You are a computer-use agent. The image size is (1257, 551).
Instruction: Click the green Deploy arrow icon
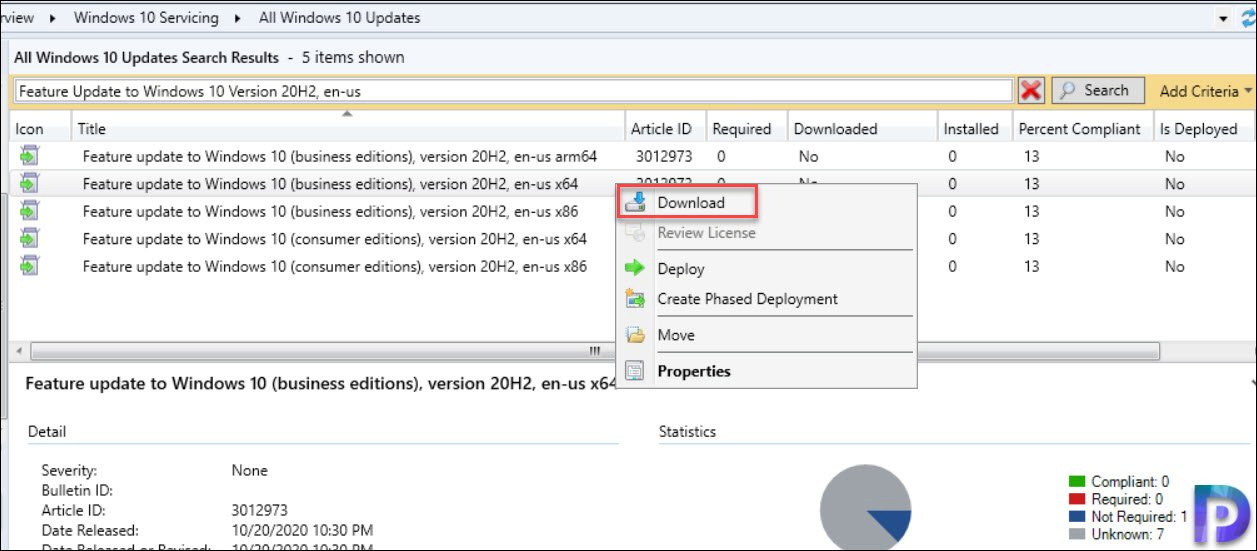634,268
